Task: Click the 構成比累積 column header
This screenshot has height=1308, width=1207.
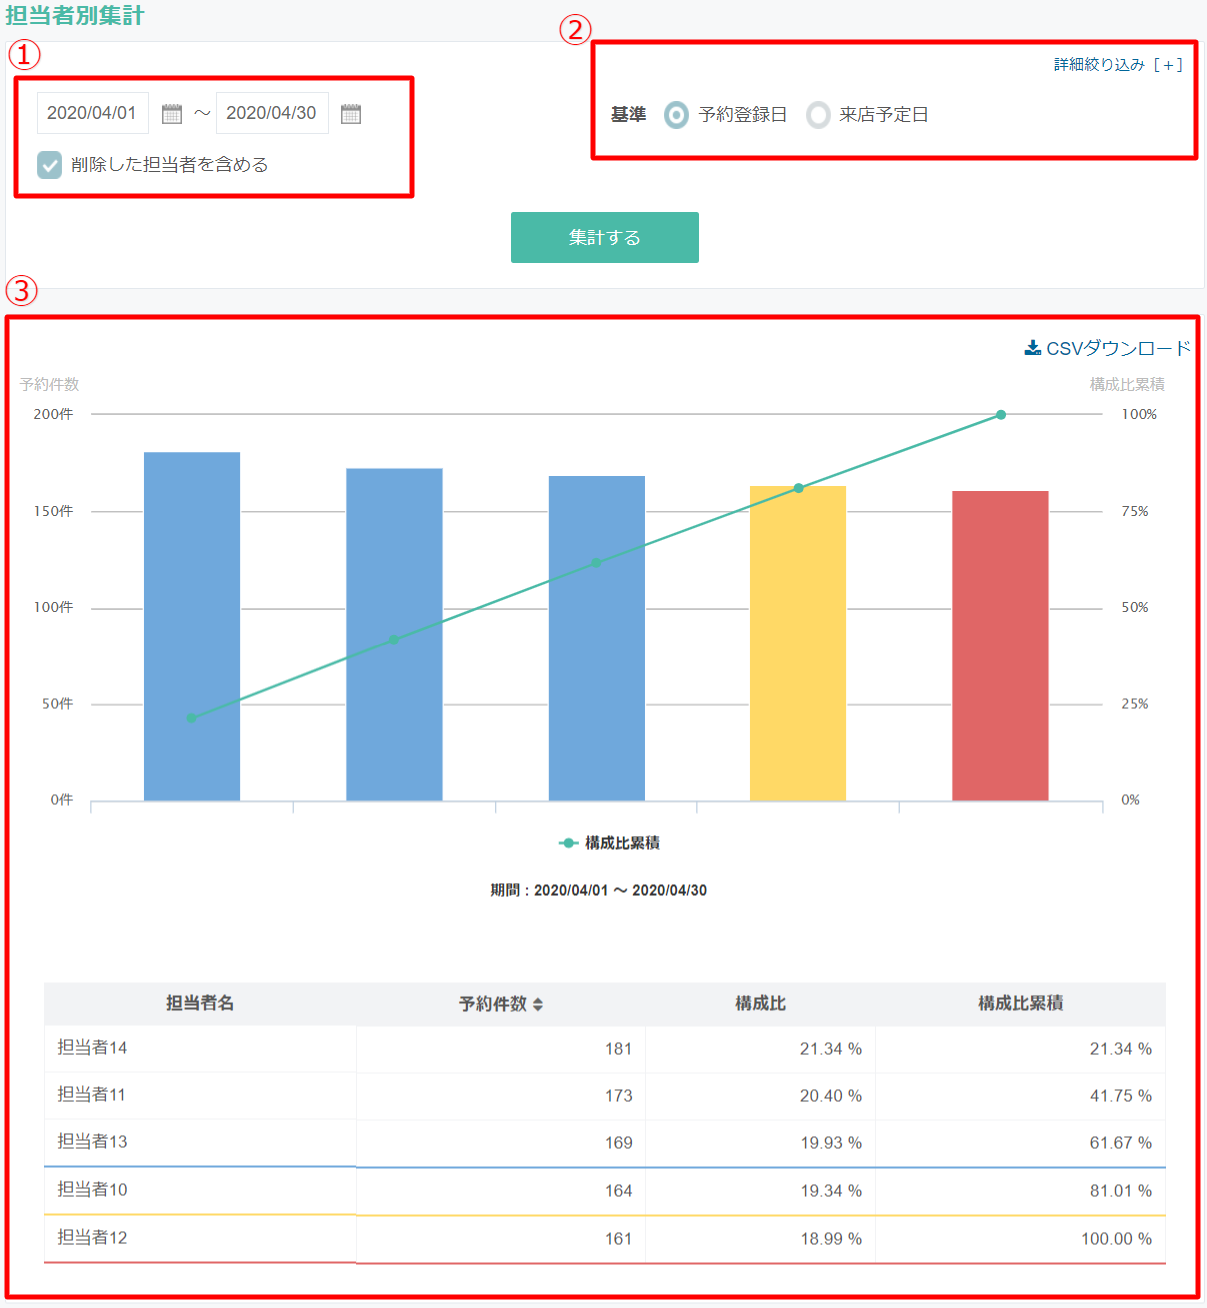Action: pos(1020,1003)
